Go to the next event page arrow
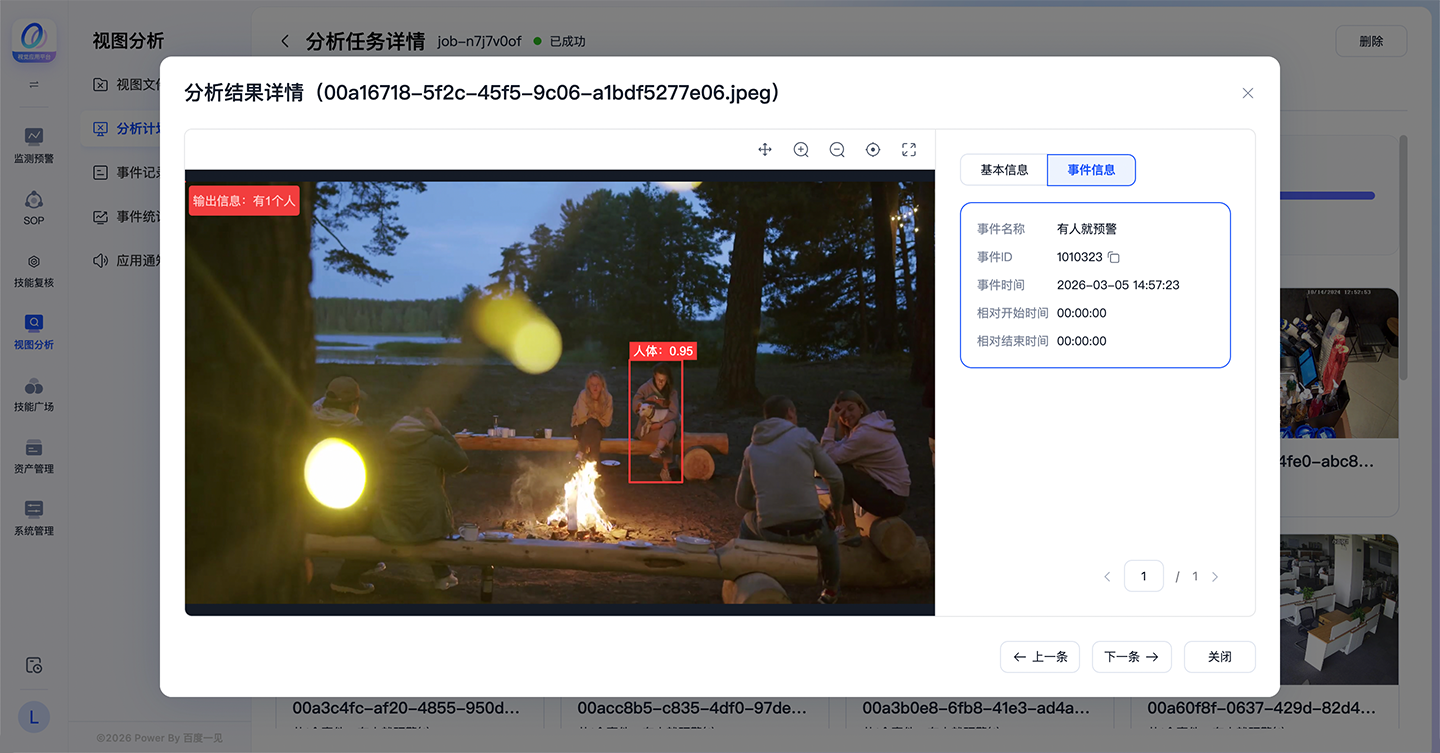The height and width of the screenshot is (753, 1440). point(1215,577)
